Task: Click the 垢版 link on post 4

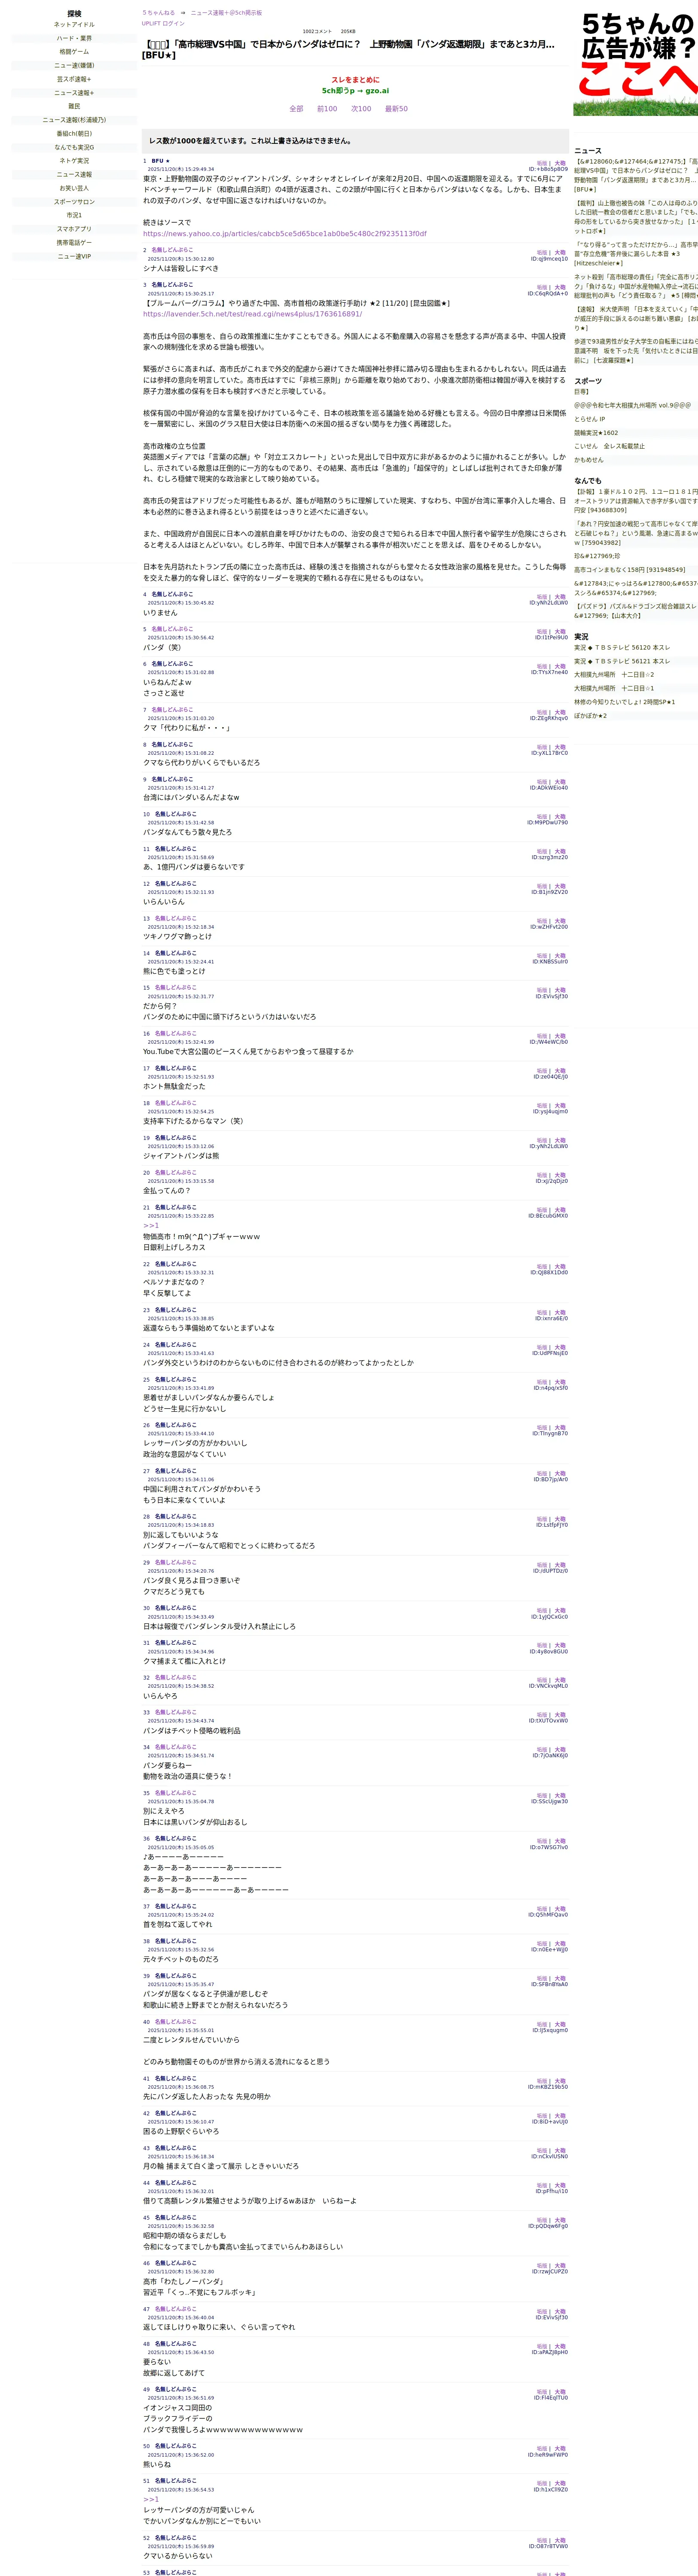Action: [542, 597]
